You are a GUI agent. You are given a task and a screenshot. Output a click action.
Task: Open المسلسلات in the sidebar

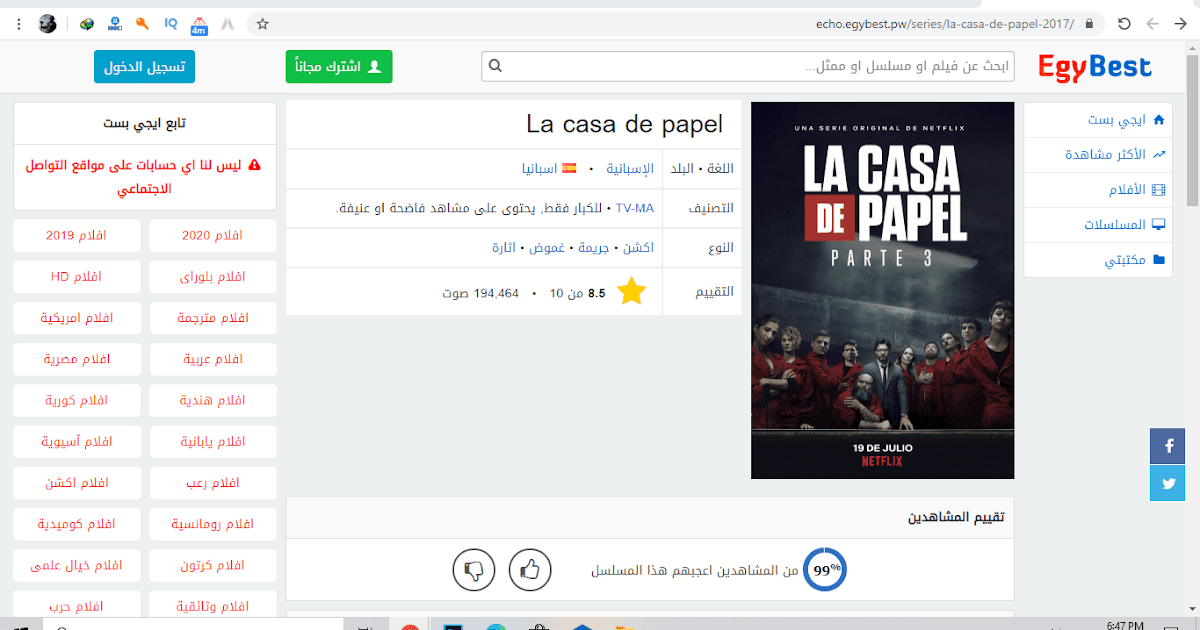click(x=1097, y=225)
